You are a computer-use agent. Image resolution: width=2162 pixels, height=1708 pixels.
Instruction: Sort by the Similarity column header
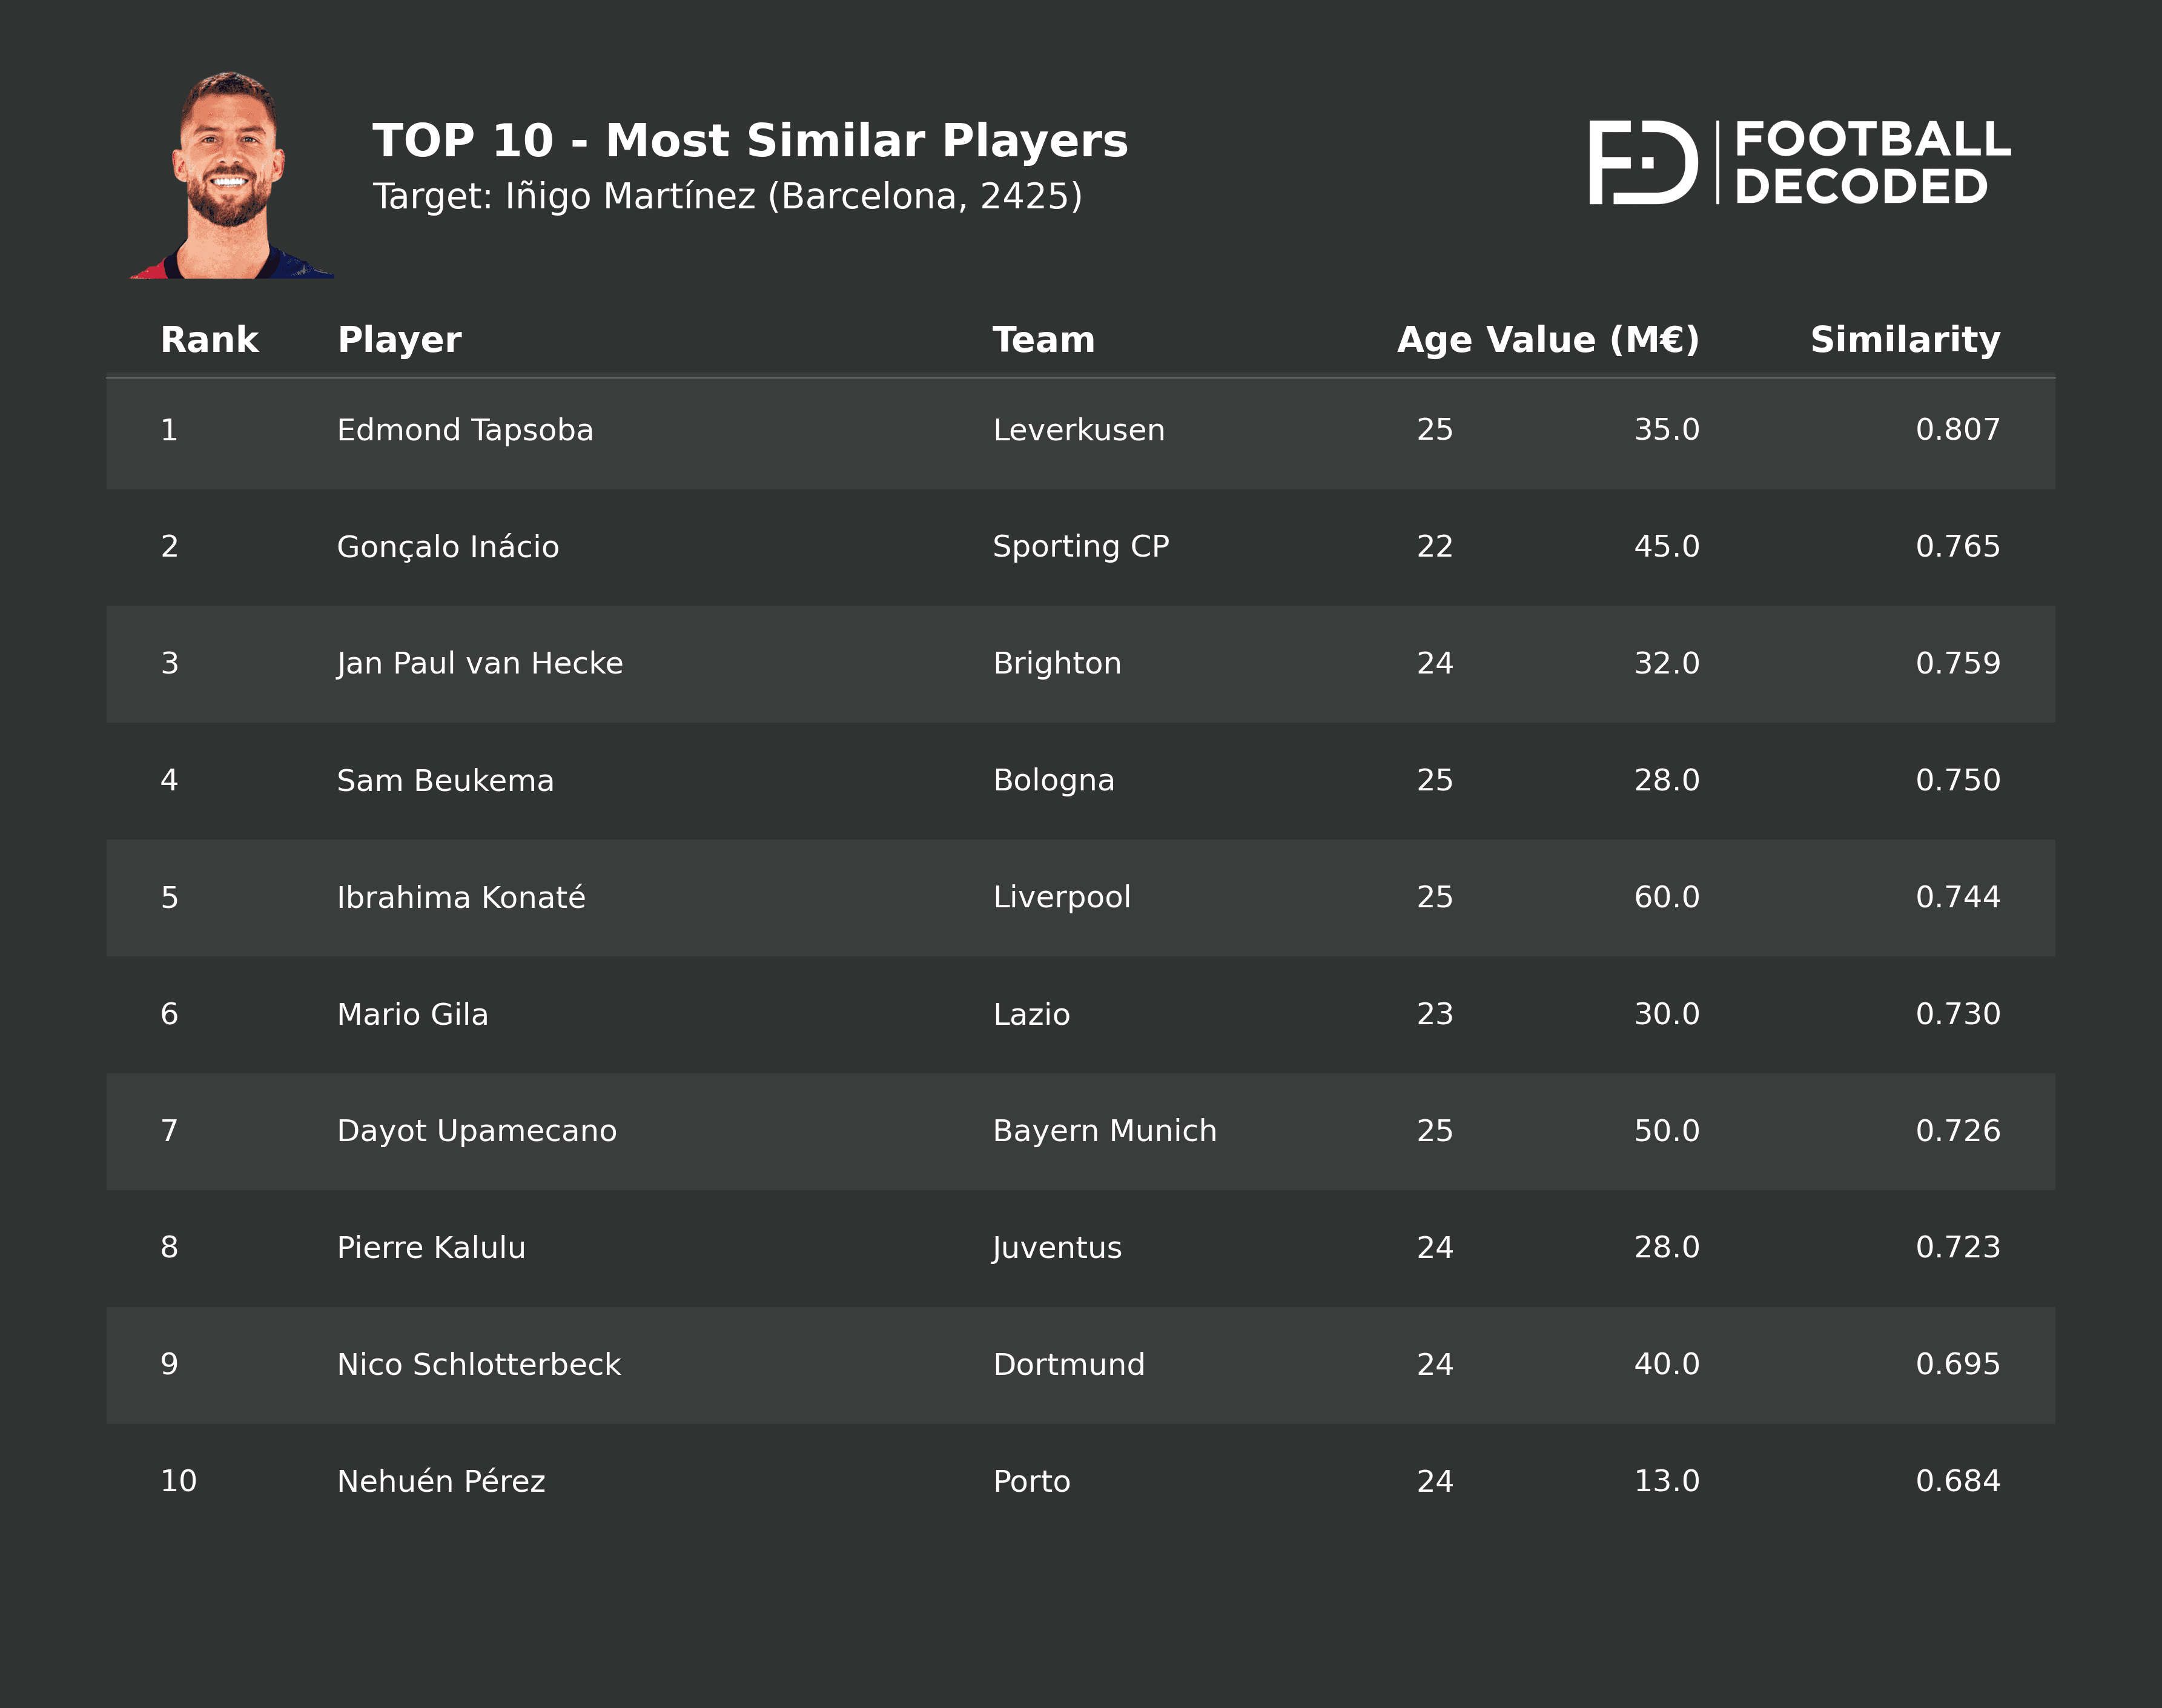point(1904,340)
